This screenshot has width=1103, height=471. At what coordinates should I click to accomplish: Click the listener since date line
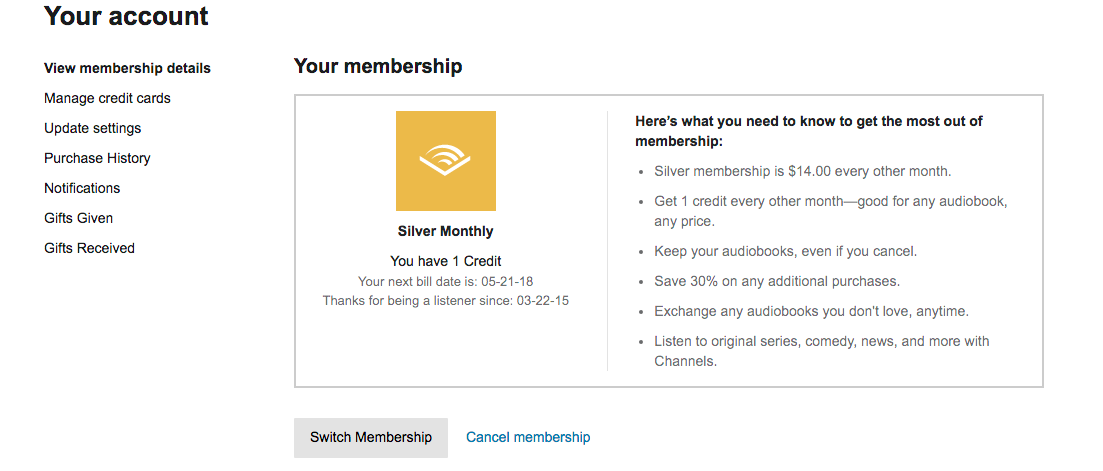tap(445, 300)
